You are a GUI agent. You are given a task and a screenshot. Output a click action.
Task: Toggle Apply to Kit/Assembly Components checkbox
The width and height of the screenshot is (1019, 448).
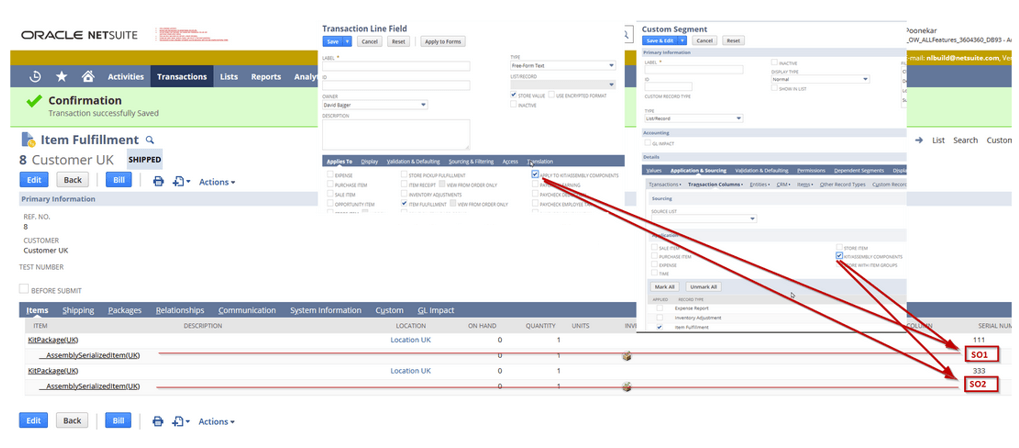coord(536,174)
